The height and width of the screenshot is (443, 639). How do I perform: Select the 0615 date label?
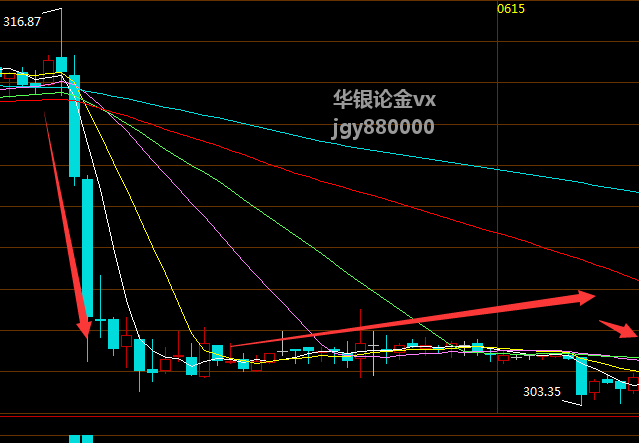[511, 9]
